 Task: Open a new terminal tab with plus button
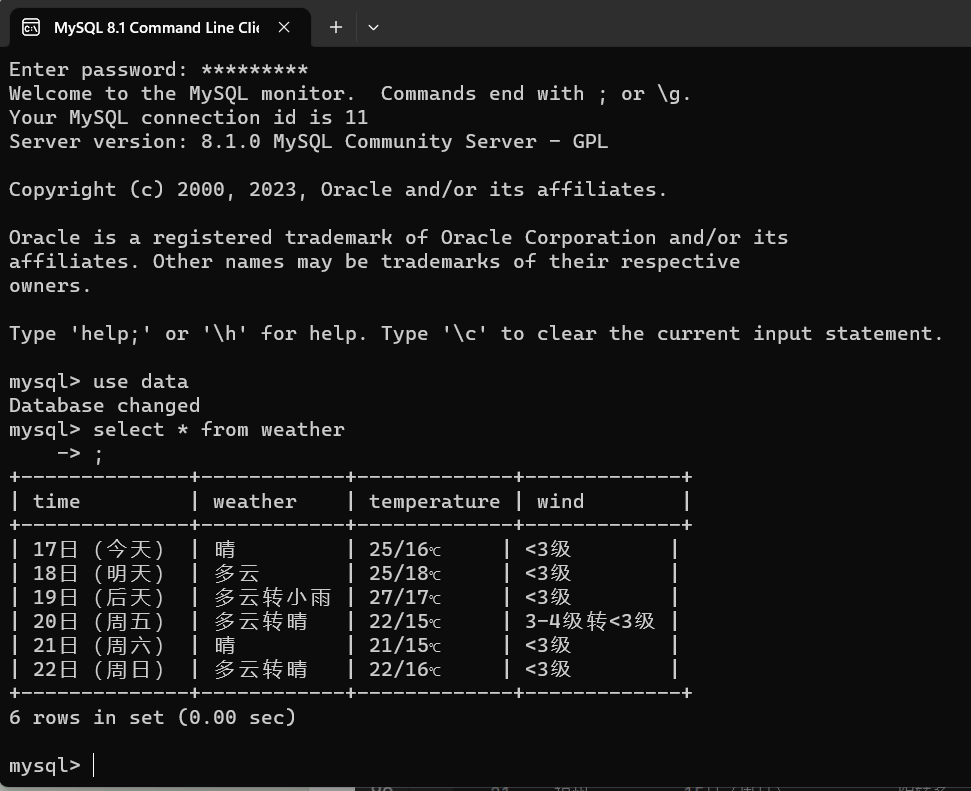click(x=336, y=27)
